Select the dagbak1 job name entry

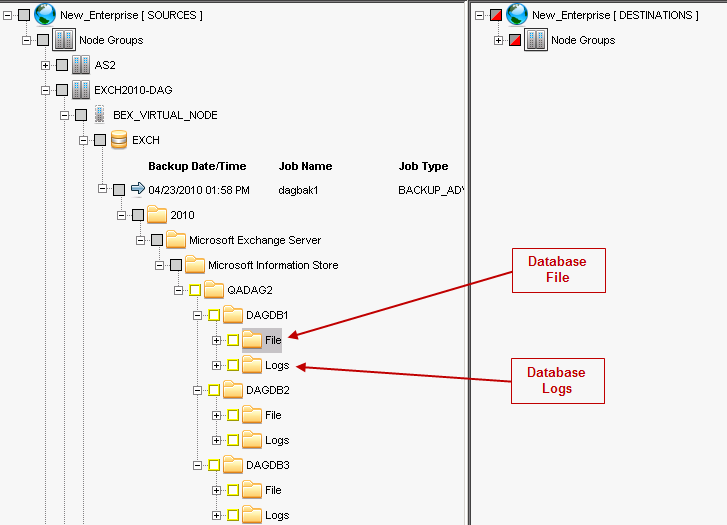coord(300,189)
